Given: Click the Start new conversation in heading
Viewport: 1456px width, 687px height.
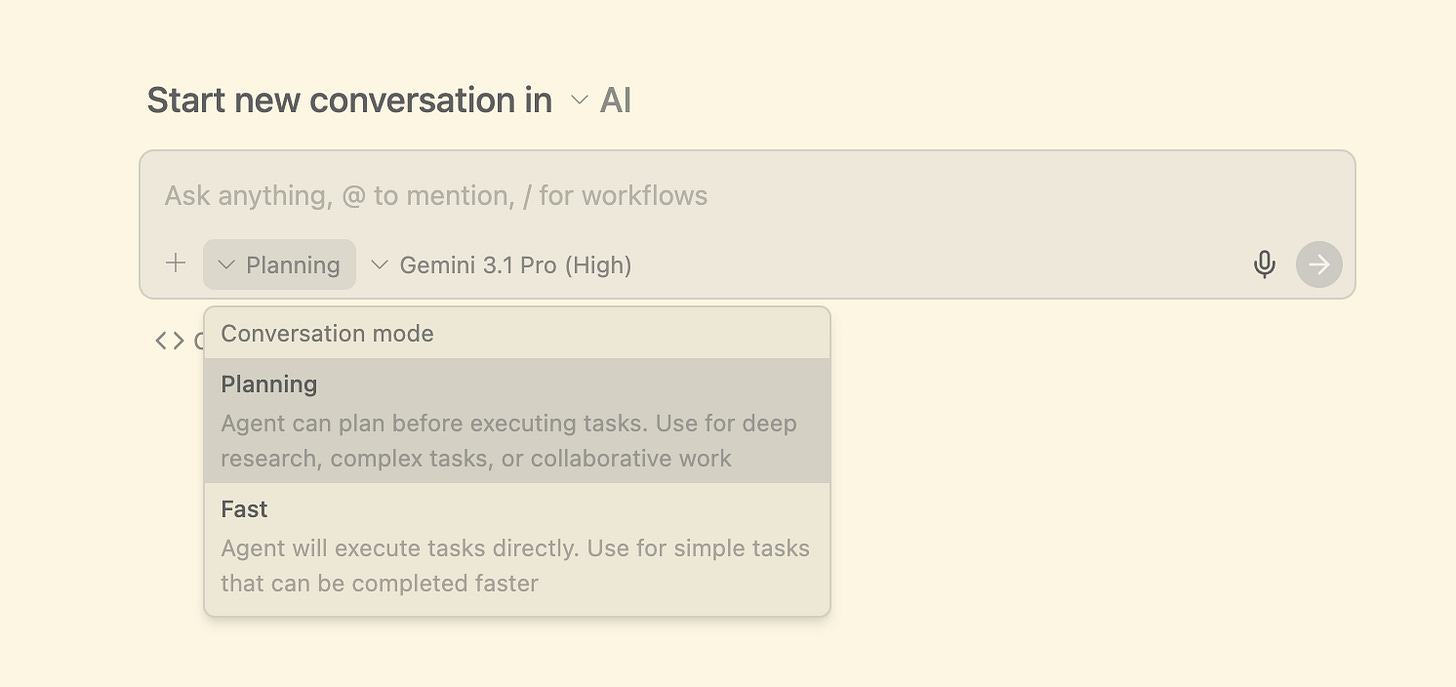Looking at the screenshot, I should pos(349,100).
